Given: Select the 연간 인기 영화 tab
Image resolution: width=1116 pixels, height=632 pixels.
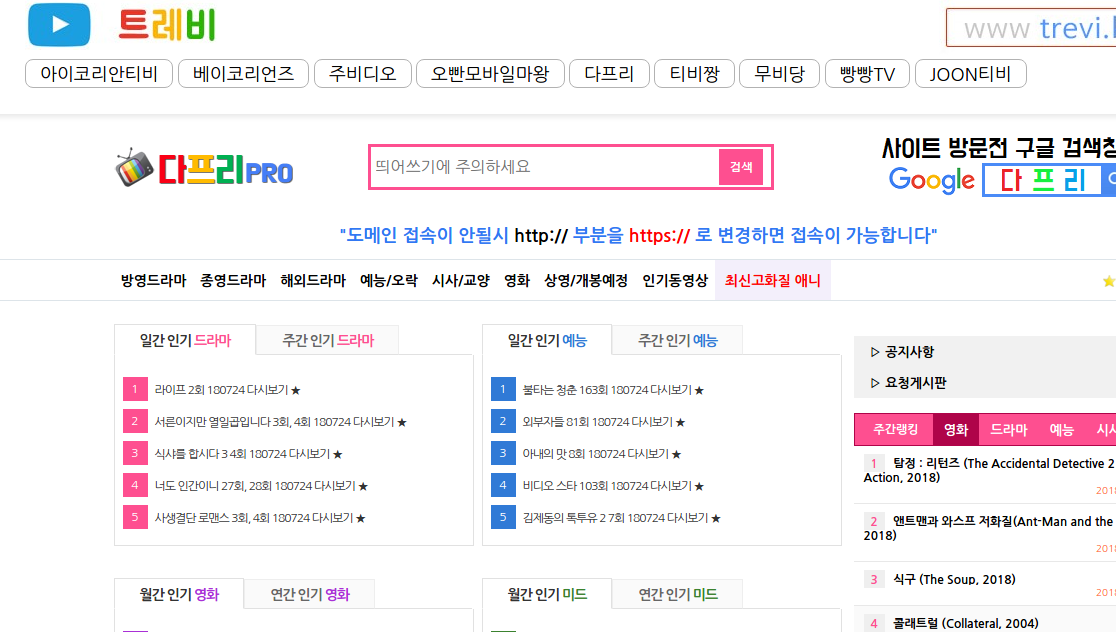Looking at the screenshot, I should tap(310, 594).
